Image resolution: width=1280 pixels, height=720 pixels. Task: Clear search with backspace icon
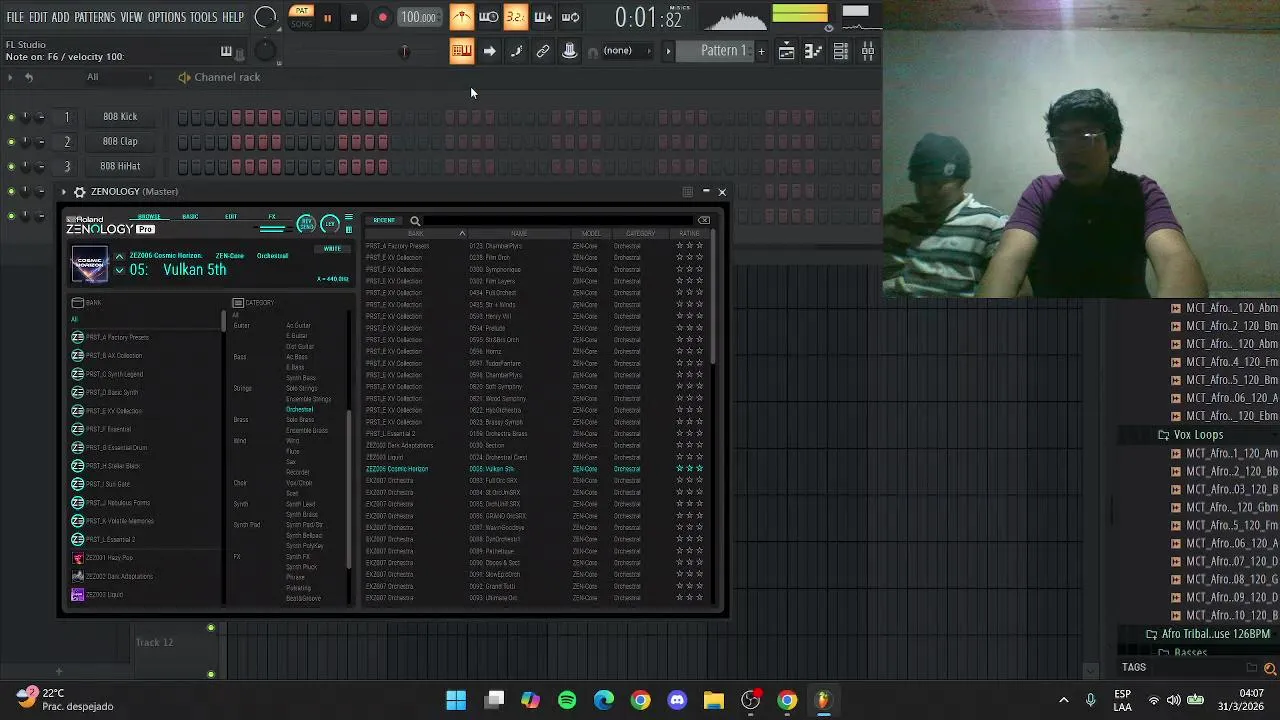[704, 221]
